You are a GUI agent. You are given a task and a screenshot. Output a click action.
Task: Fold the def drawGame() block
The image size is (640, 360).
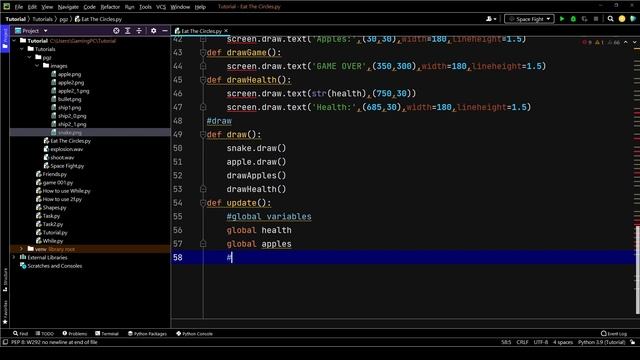point(203,52)
